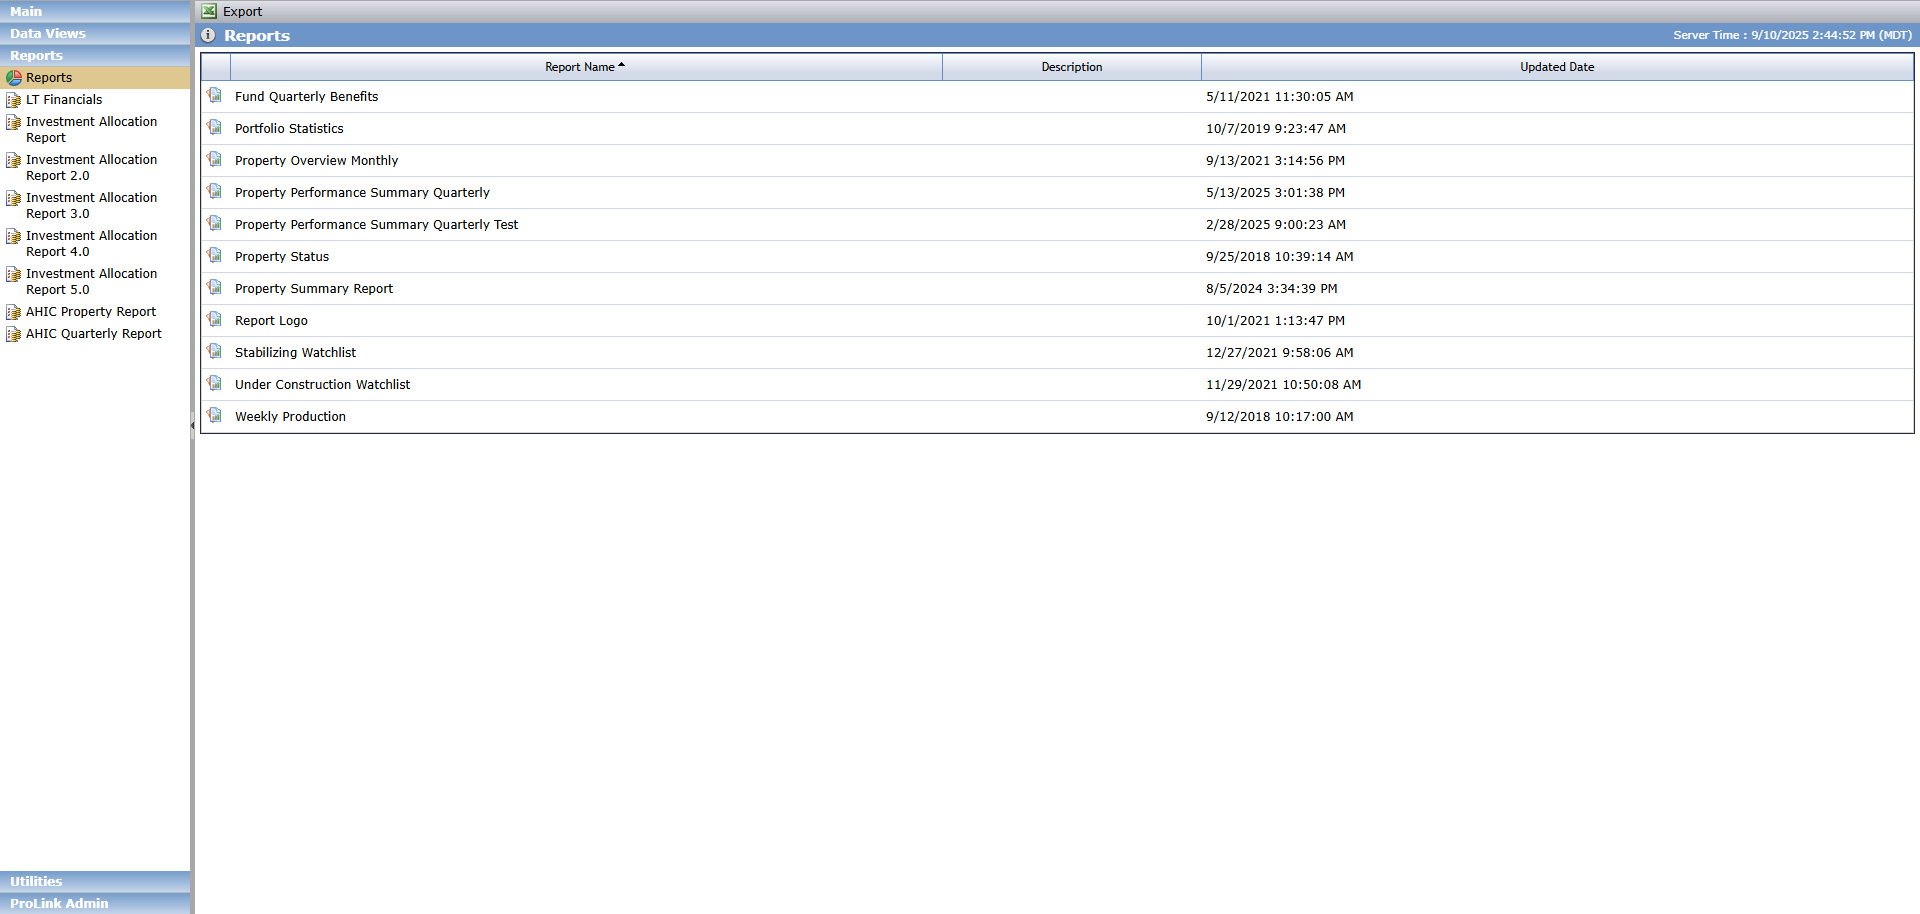
Task: Click the date 8/5/2024 3:34:39 PM
Action: pyautogui.click(x=1271, y=289)
